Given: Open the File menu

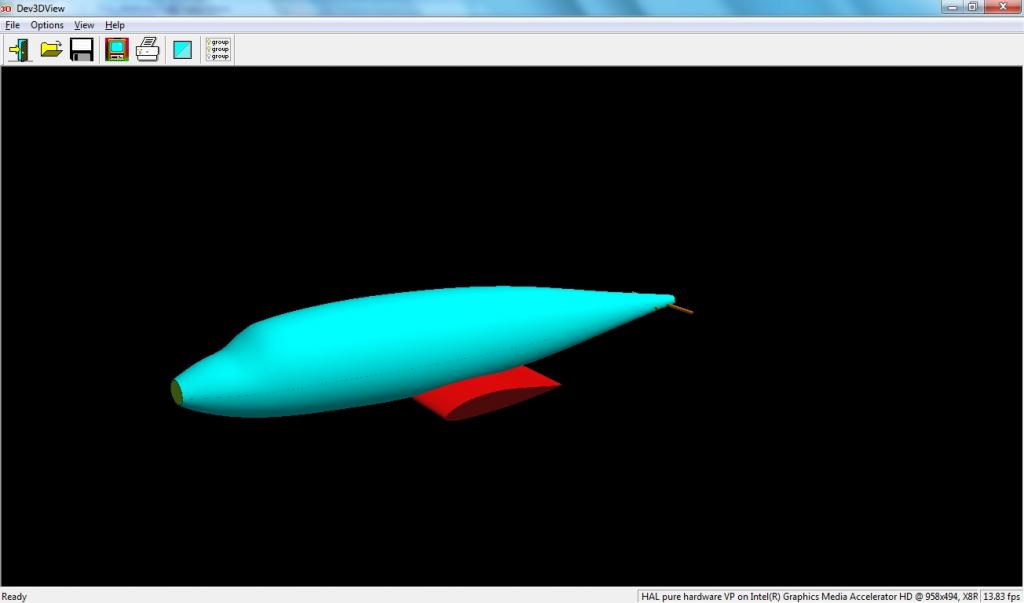Looking at the screenshot, I should coord(12,25).
